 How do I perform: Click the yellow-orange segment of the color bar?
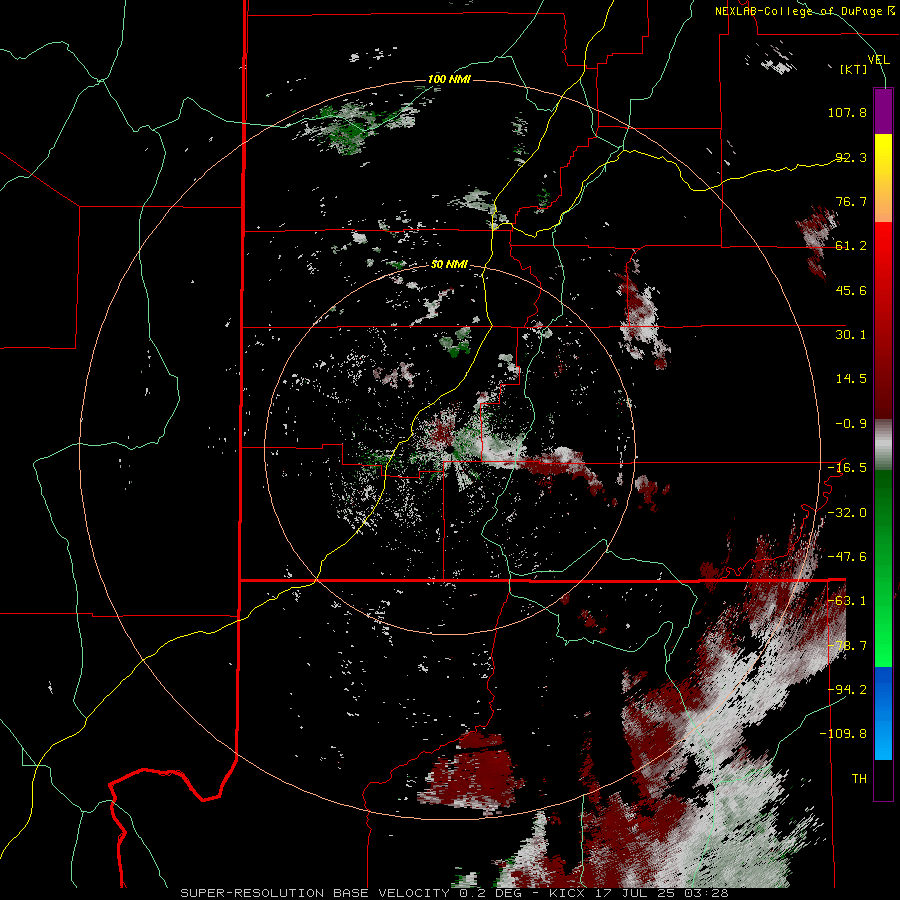[x=883, y=178]
